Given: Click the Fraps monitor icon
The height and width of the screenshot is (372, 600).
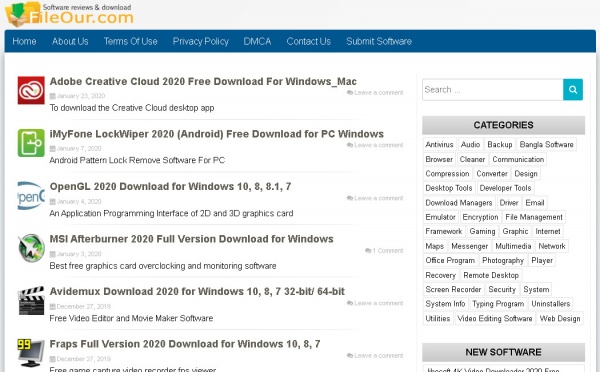Looking at the screenshot, I should click(31, 353).
